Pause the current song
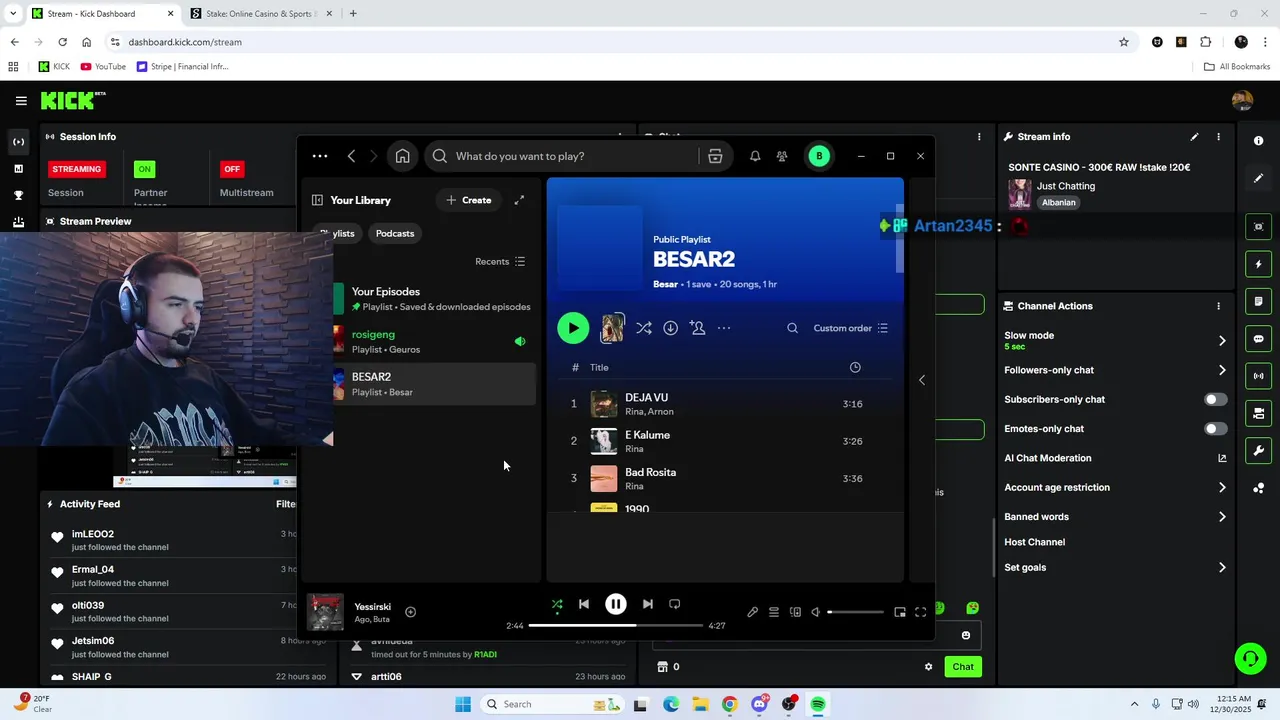Viewport: 1280px width, 720px height. pyautogui.click(x=616, y=604)
